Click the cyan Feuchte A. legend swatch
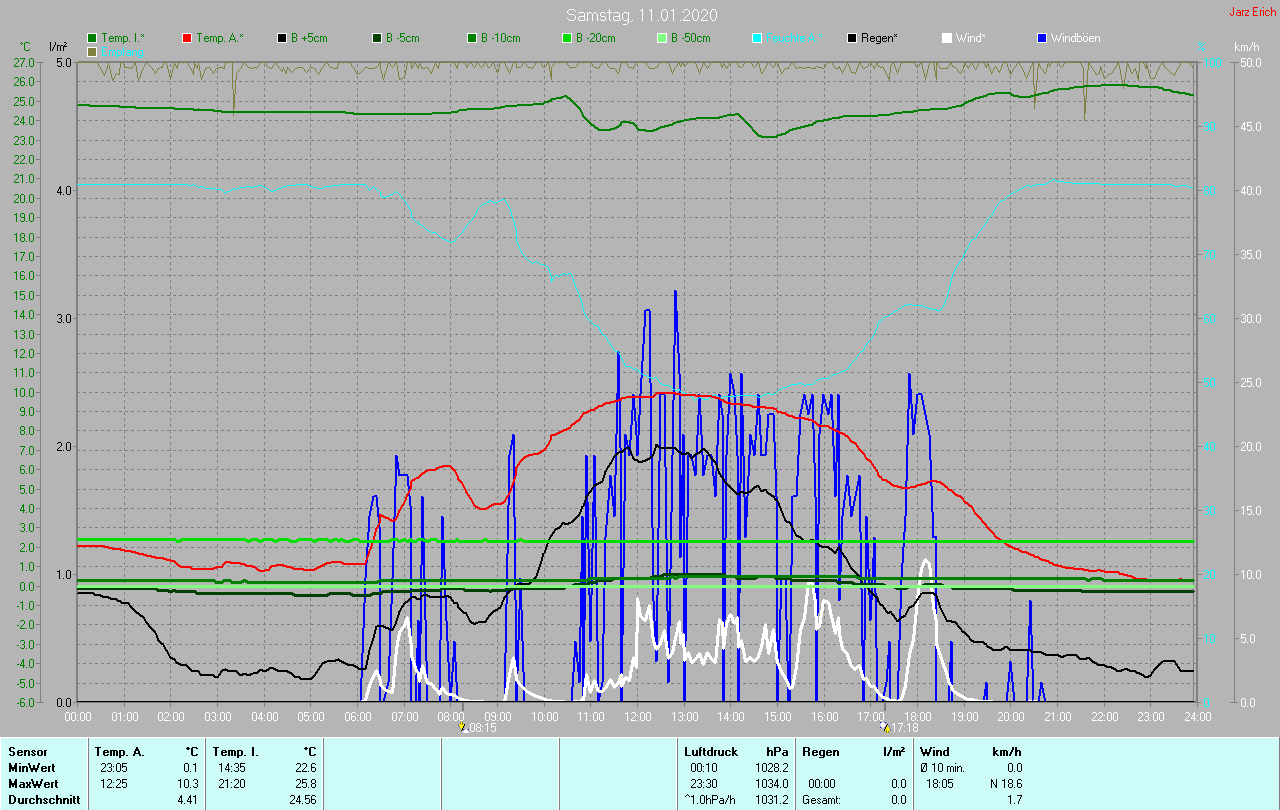 pos(757,38)
